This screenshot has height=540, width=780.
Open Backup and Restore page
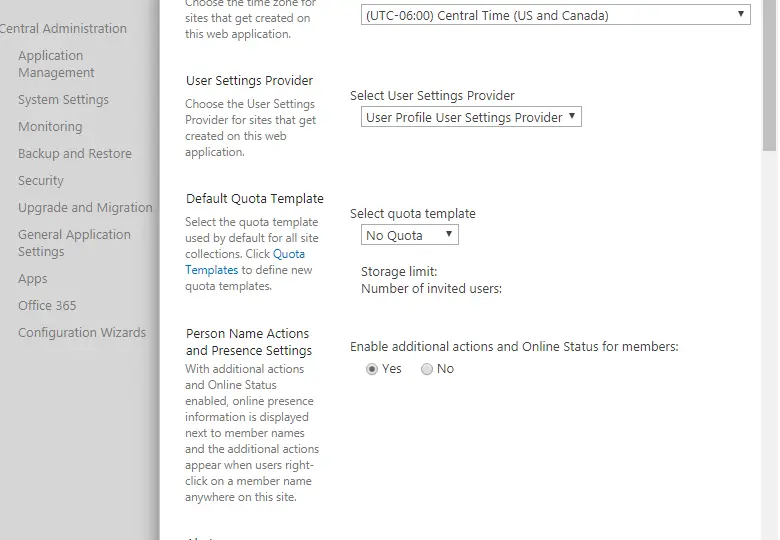[75, 154]
